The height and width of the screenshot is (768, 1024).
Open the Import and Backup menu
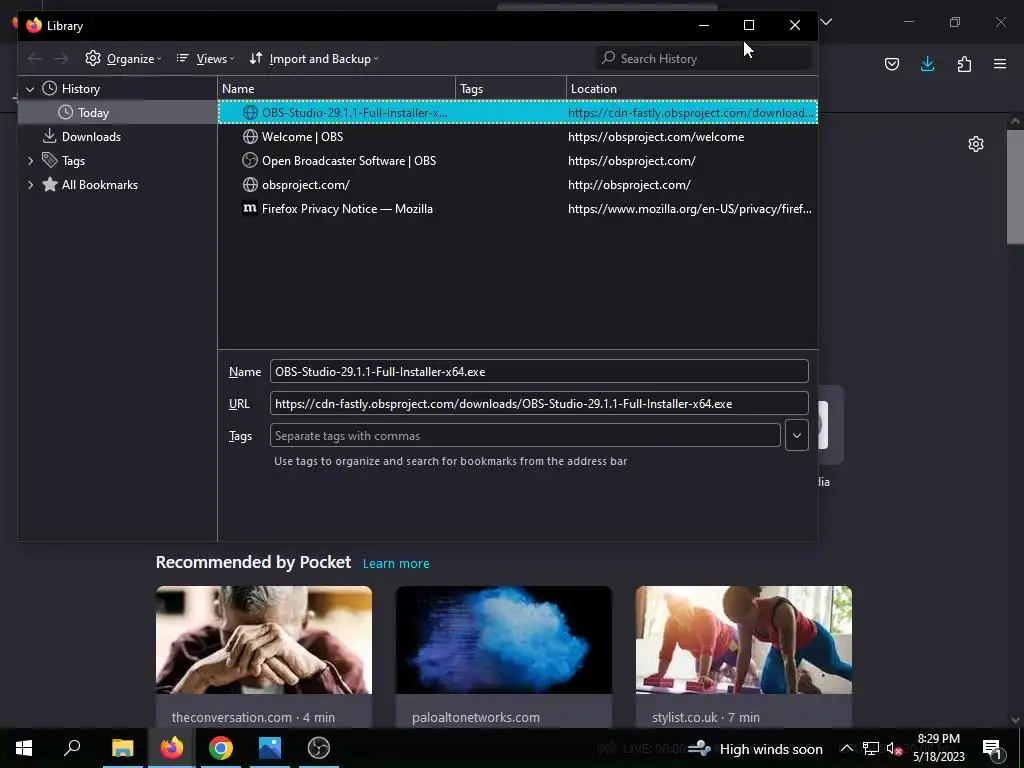(313, 59)
